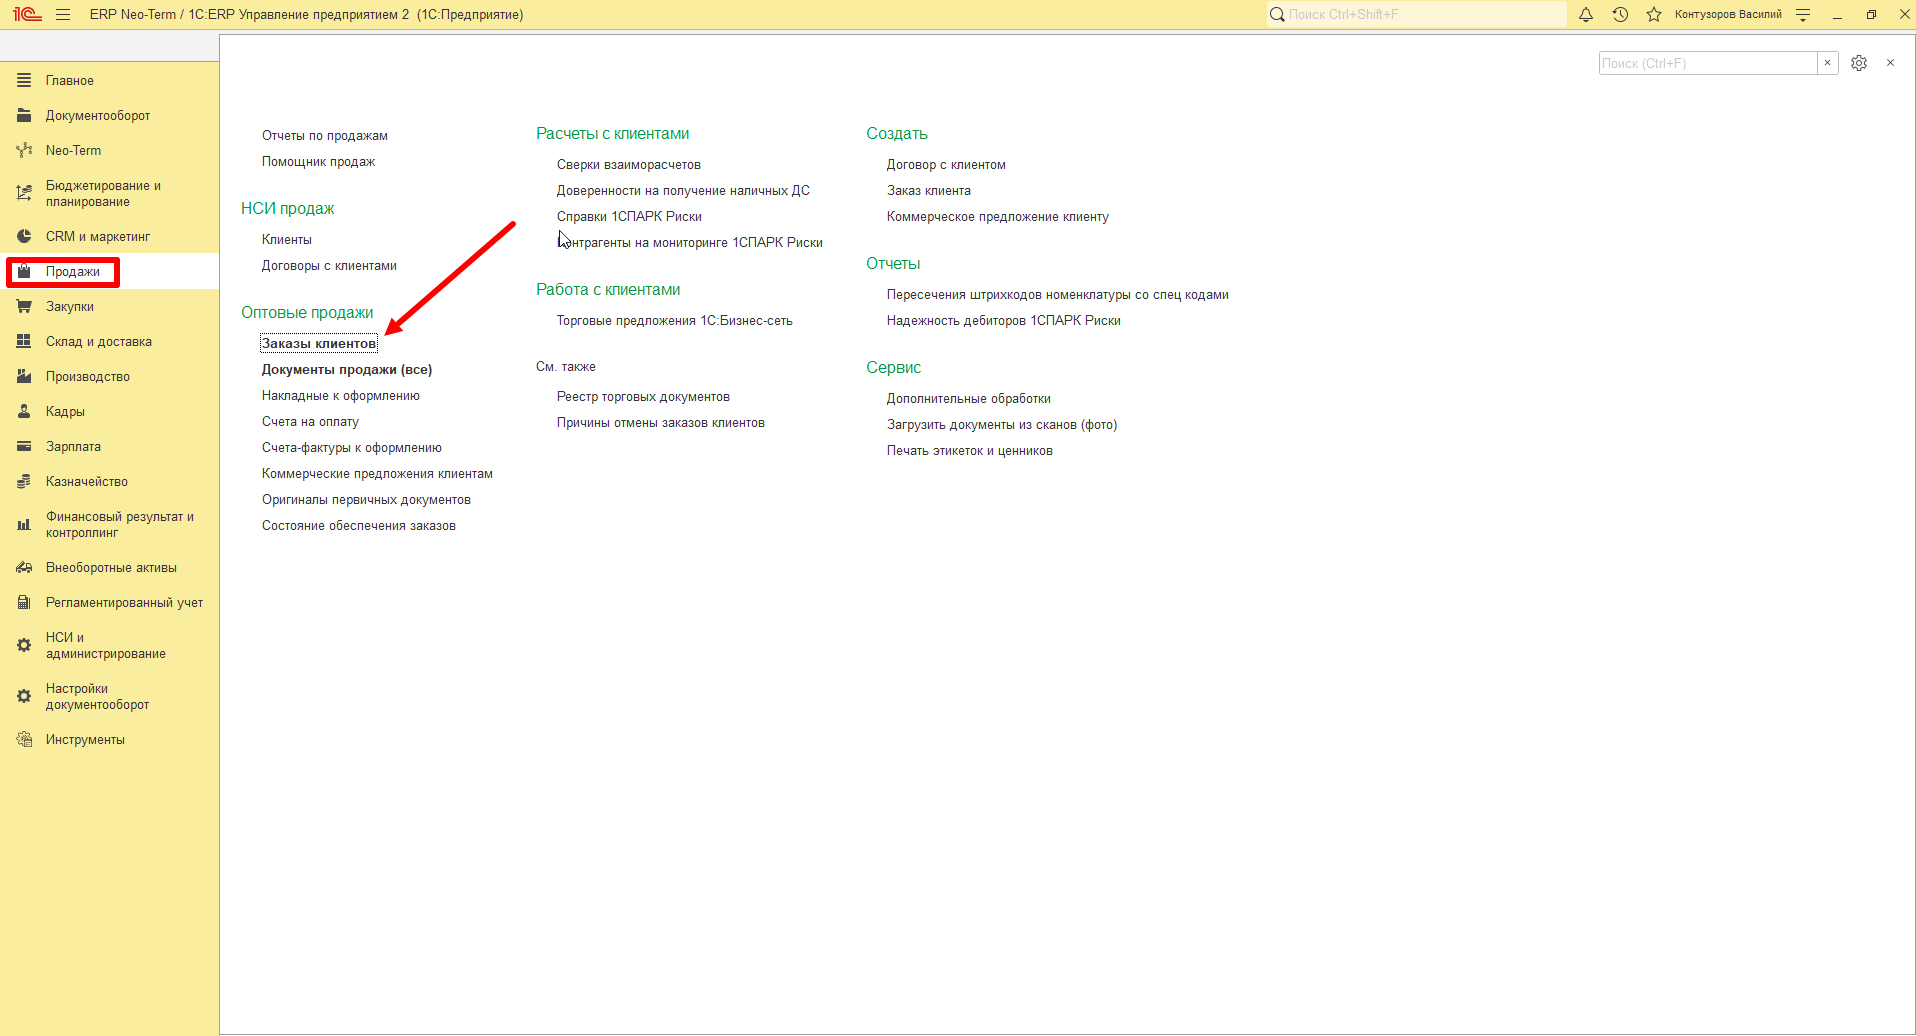This screenshot has width=1916, height=1036.
Task: Open Дополнительные обработки under Сервис
Action: tap(969, 399)
